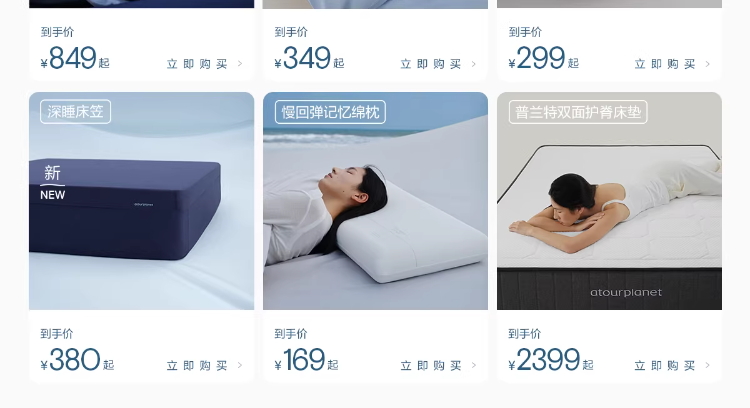Image resolution: width=750 pixels, height=408 pixels.
Task: Select the 深睡床笠 label tag
Action: point(76,111)
